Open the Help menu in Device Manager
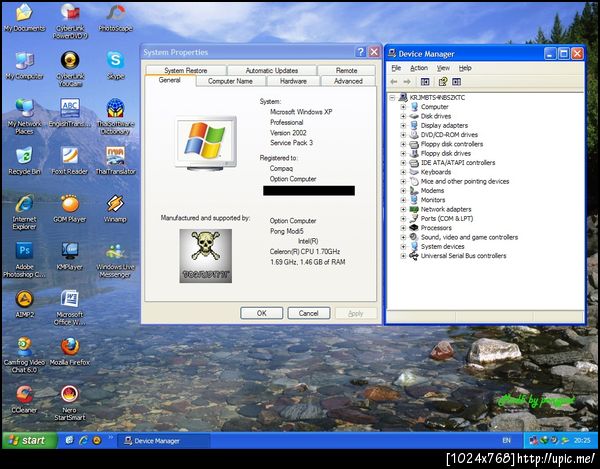 pyautogui.click(x=465, y=68)
